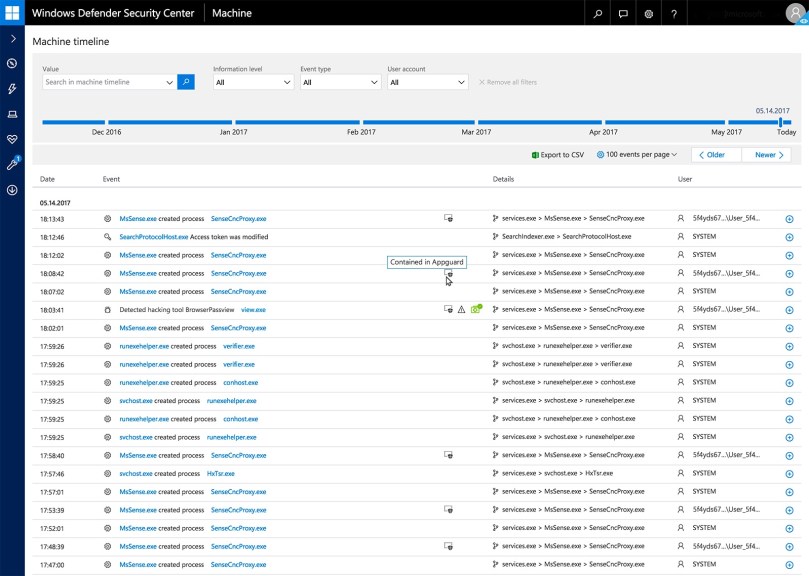Screen dimensions: 809x576
Task: Click the help question mark icon
Action: coord(674,14)
